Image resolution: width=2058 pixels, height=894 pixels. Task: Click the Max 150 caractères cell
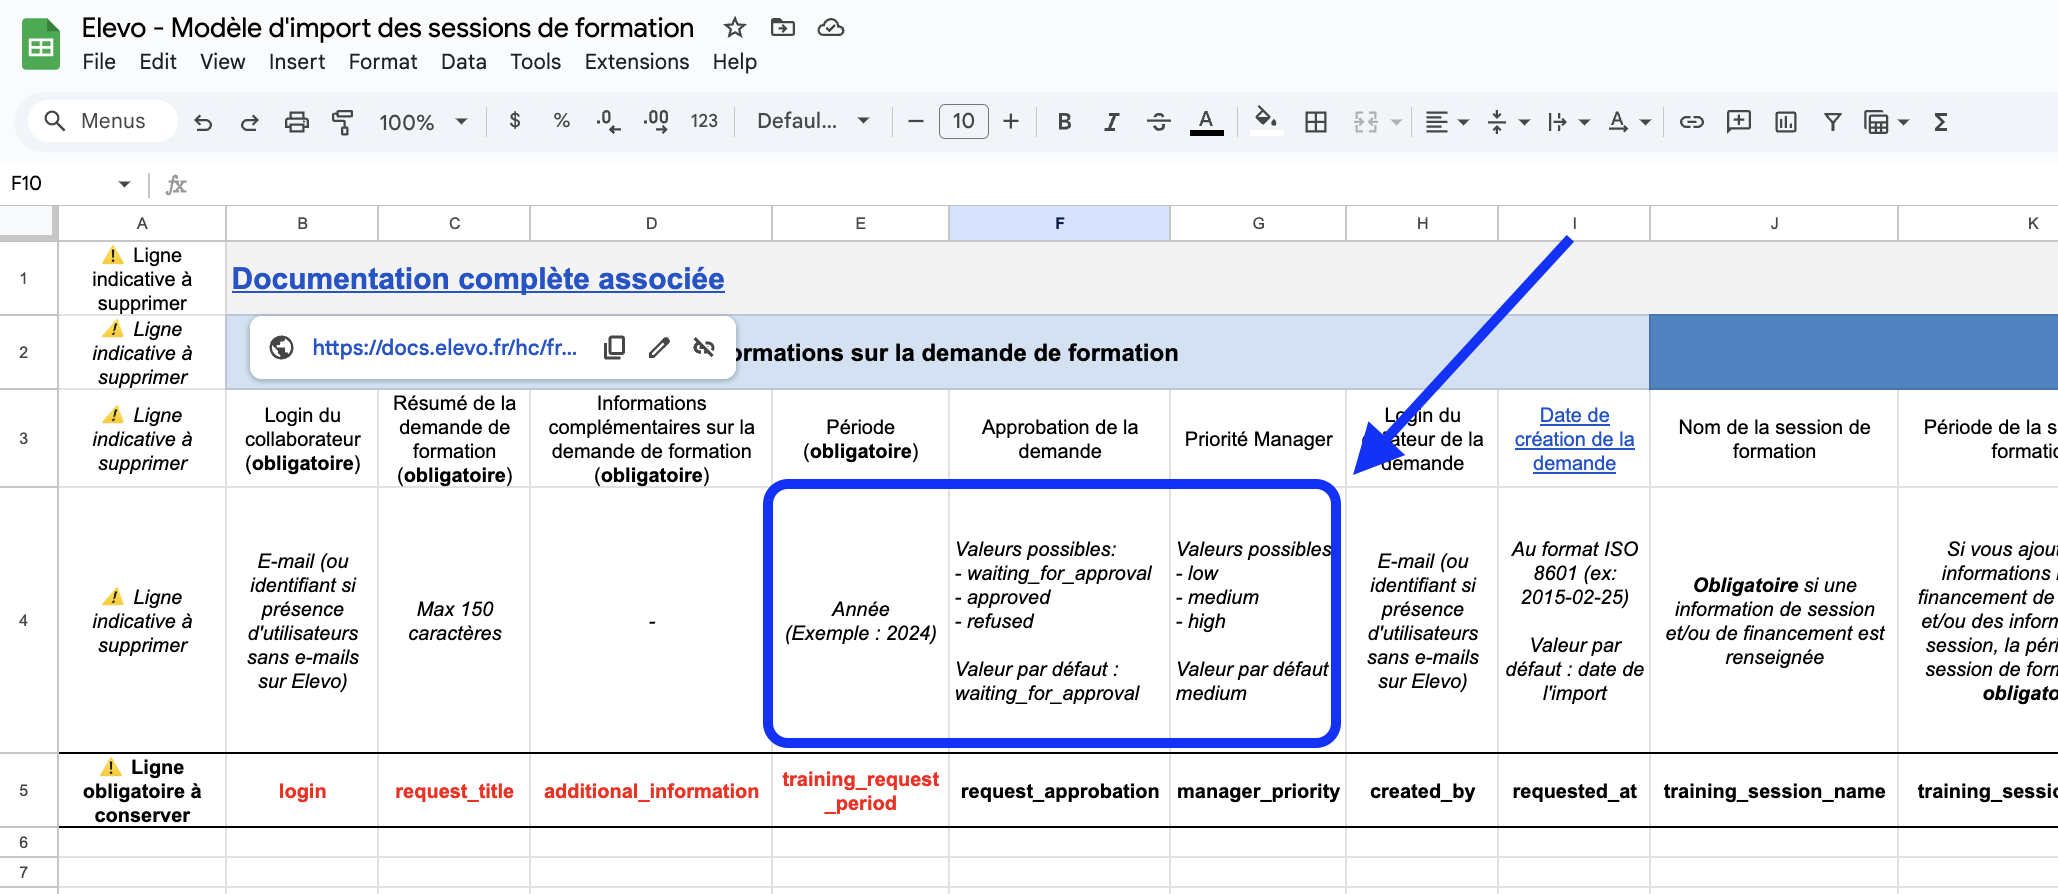tap(454, 621)
